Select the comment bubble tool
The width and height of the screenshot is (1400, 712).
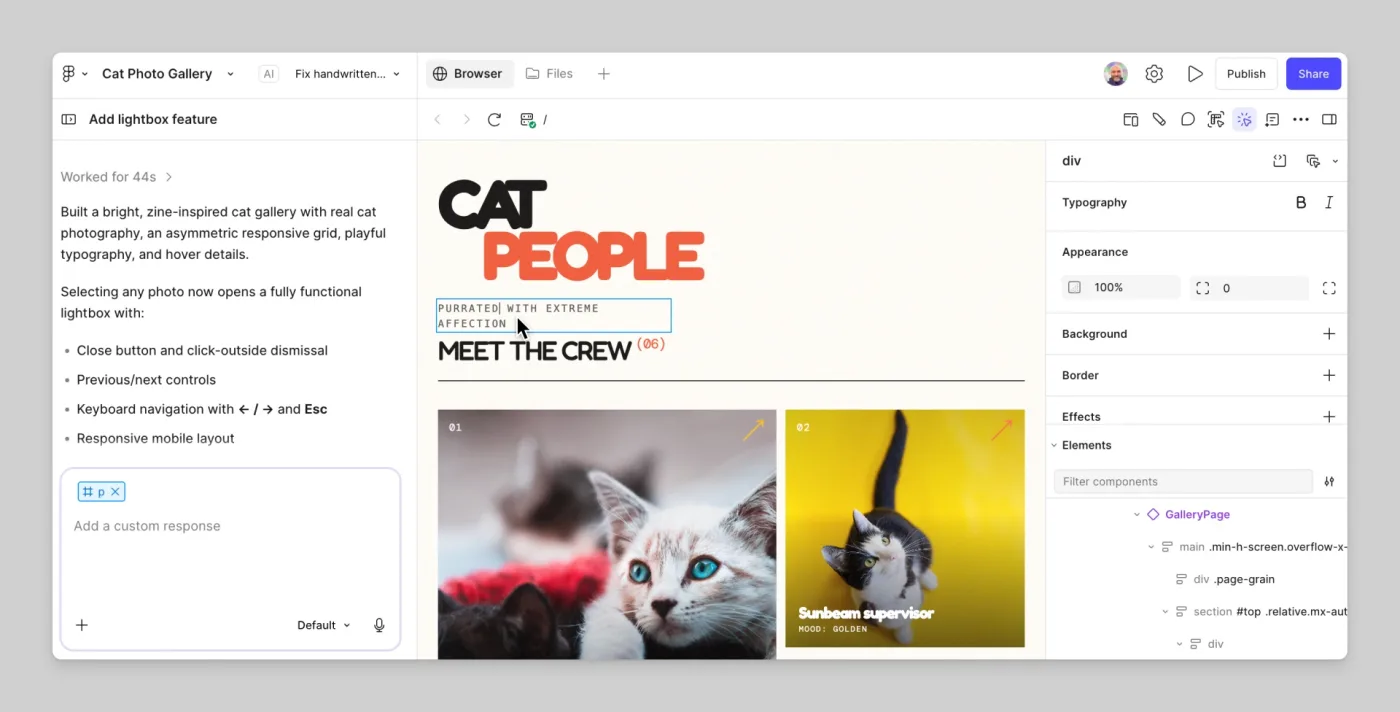1187,120
